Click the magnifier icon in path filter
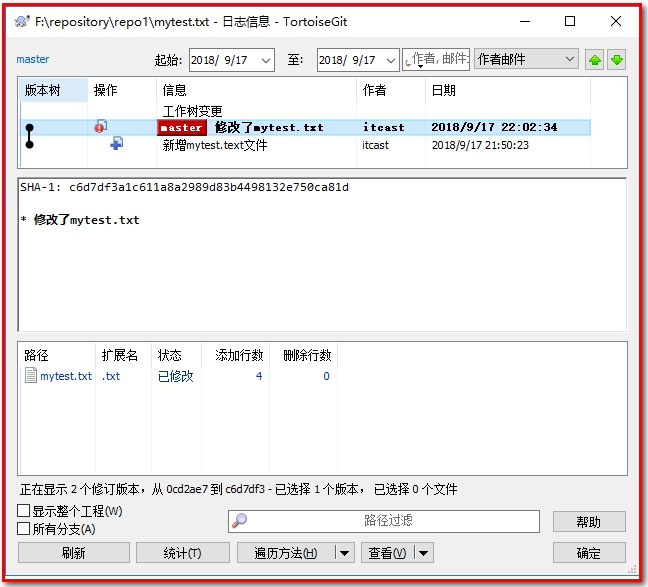This screenshot has width=648, height=587. tap(239, 520)
